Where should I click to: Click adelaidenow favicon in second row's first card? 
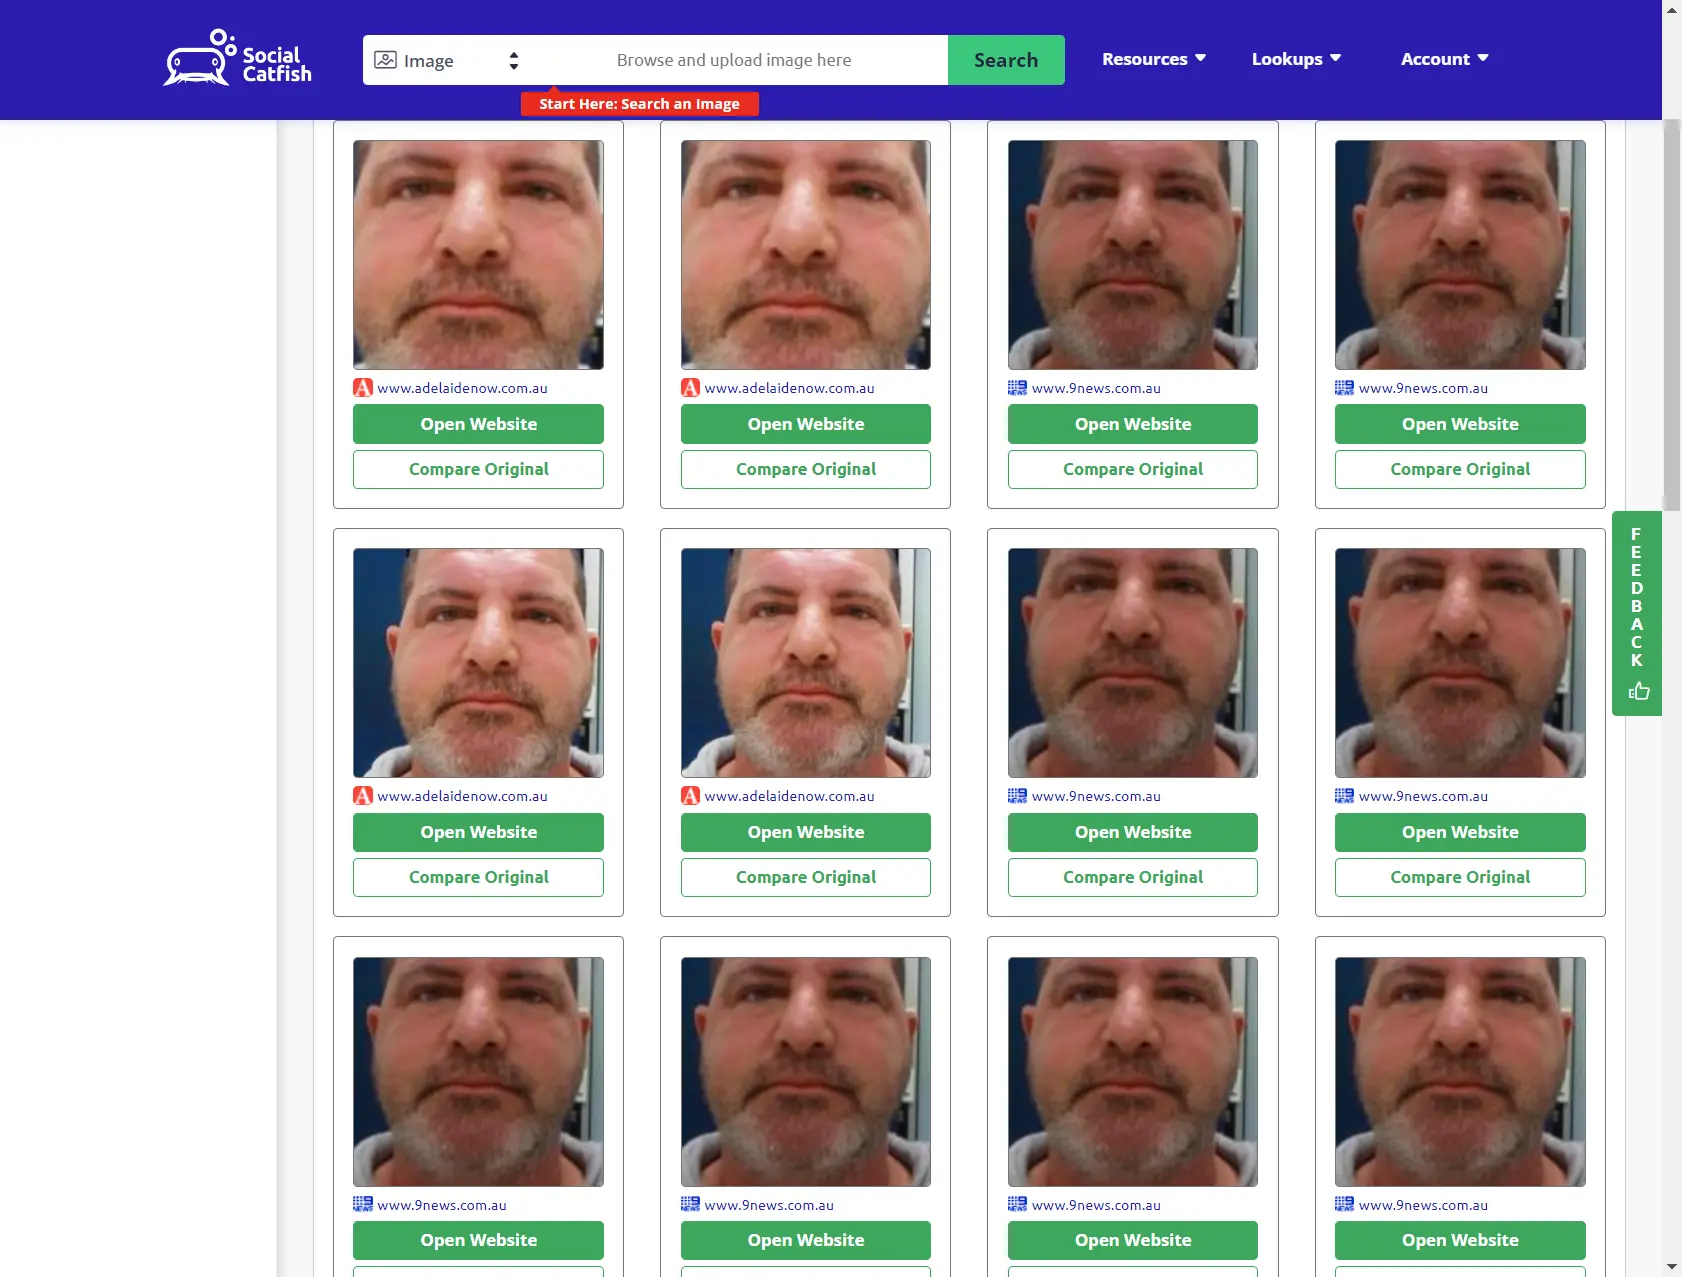(363, 796)
